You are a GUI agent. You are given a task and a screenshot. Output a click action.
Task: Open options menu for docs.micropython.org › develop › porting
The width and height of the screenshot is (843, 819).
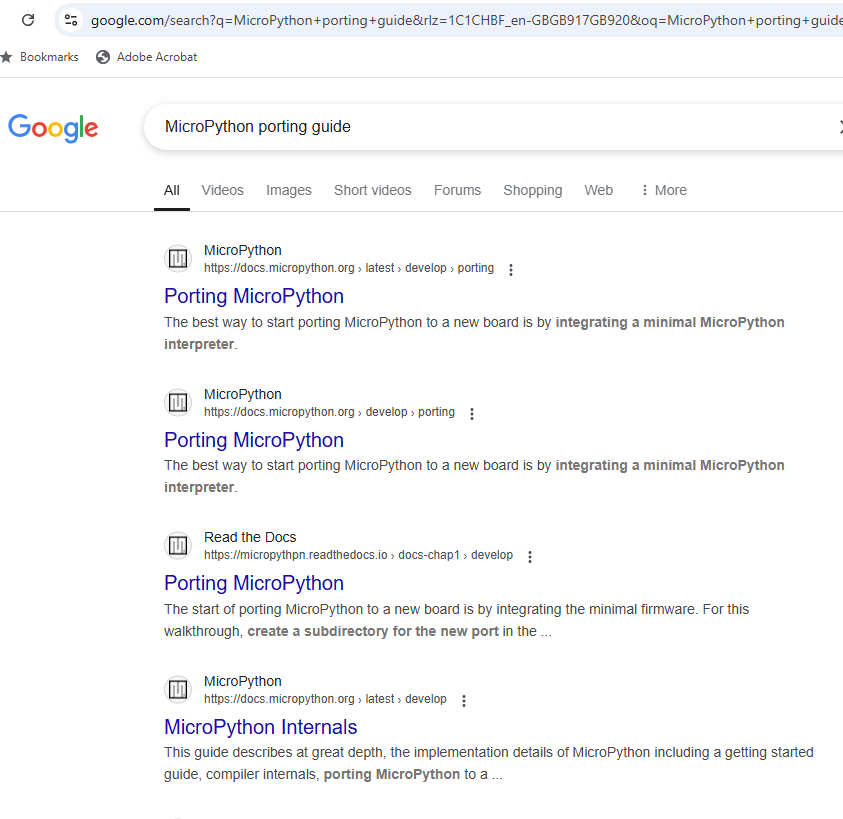pyautogui.click(x=471, y=414)
